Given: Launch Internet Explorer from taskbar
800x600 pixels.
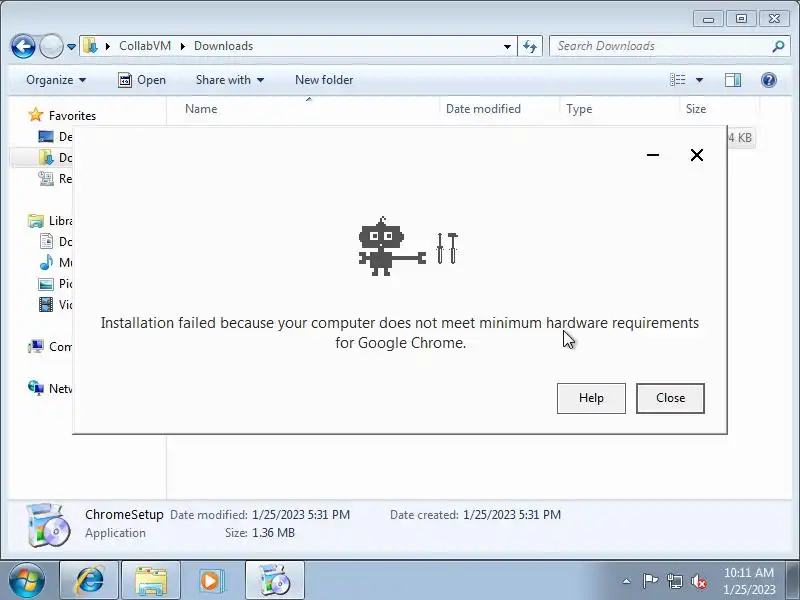Looking at the screenshot, I should [89, 580].
